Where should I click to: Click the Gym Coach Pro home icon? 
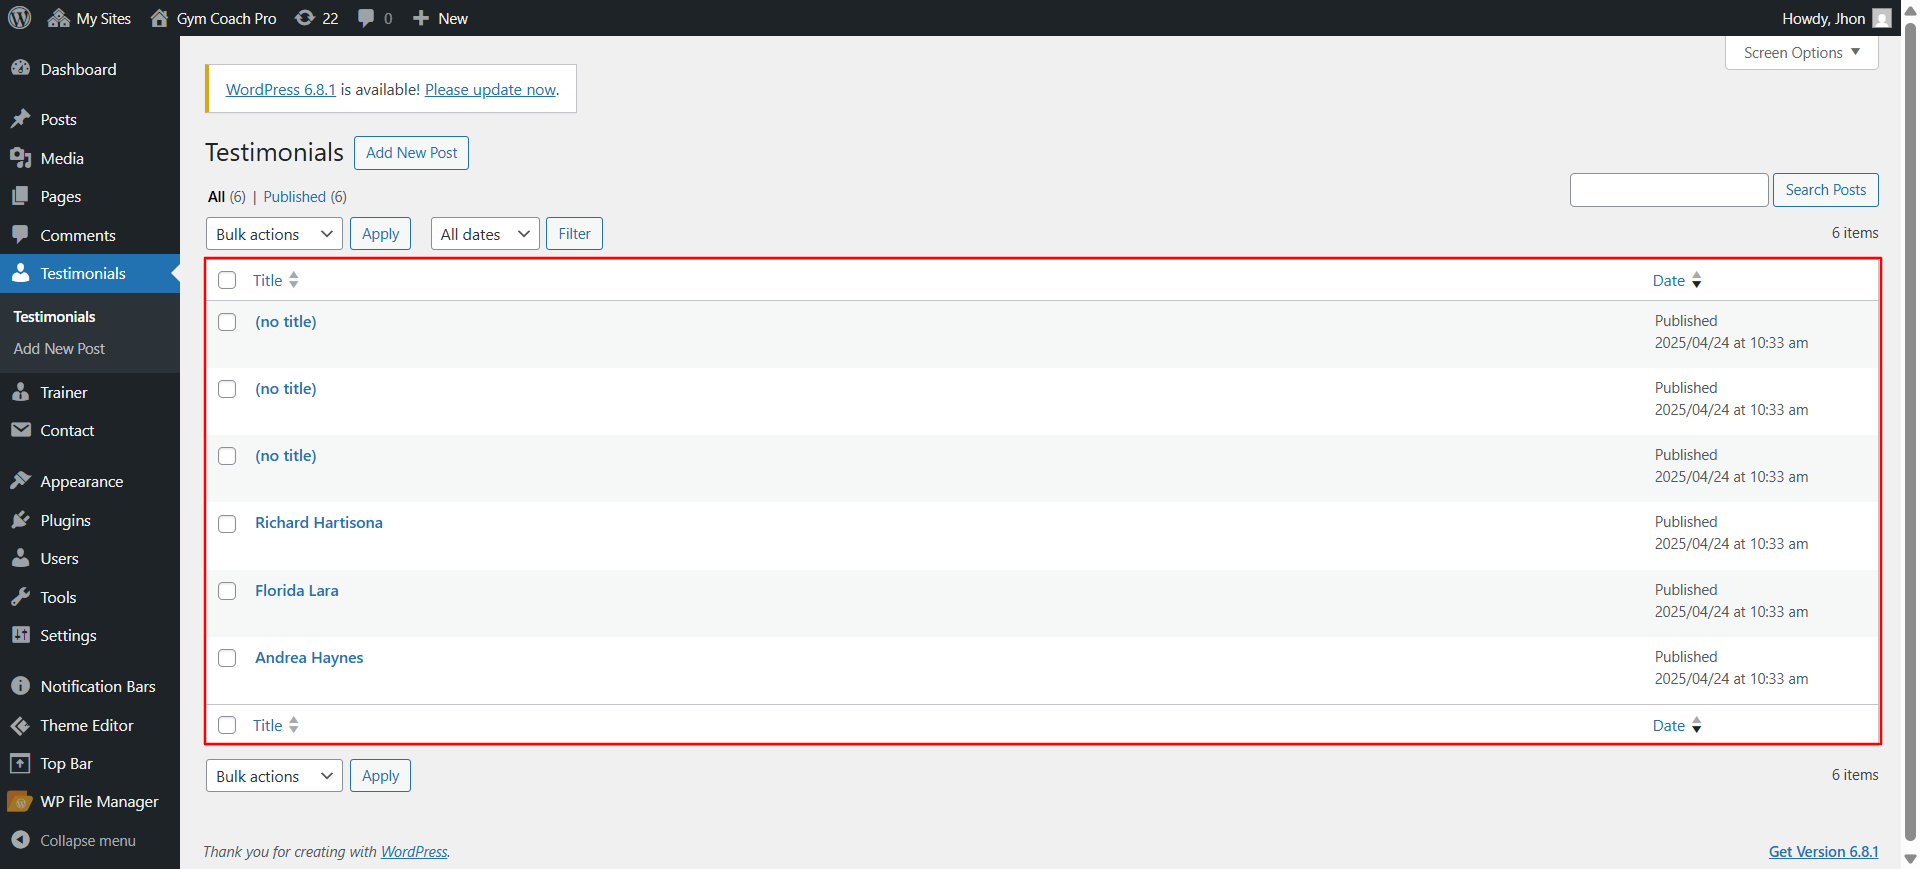coord(159,18)
